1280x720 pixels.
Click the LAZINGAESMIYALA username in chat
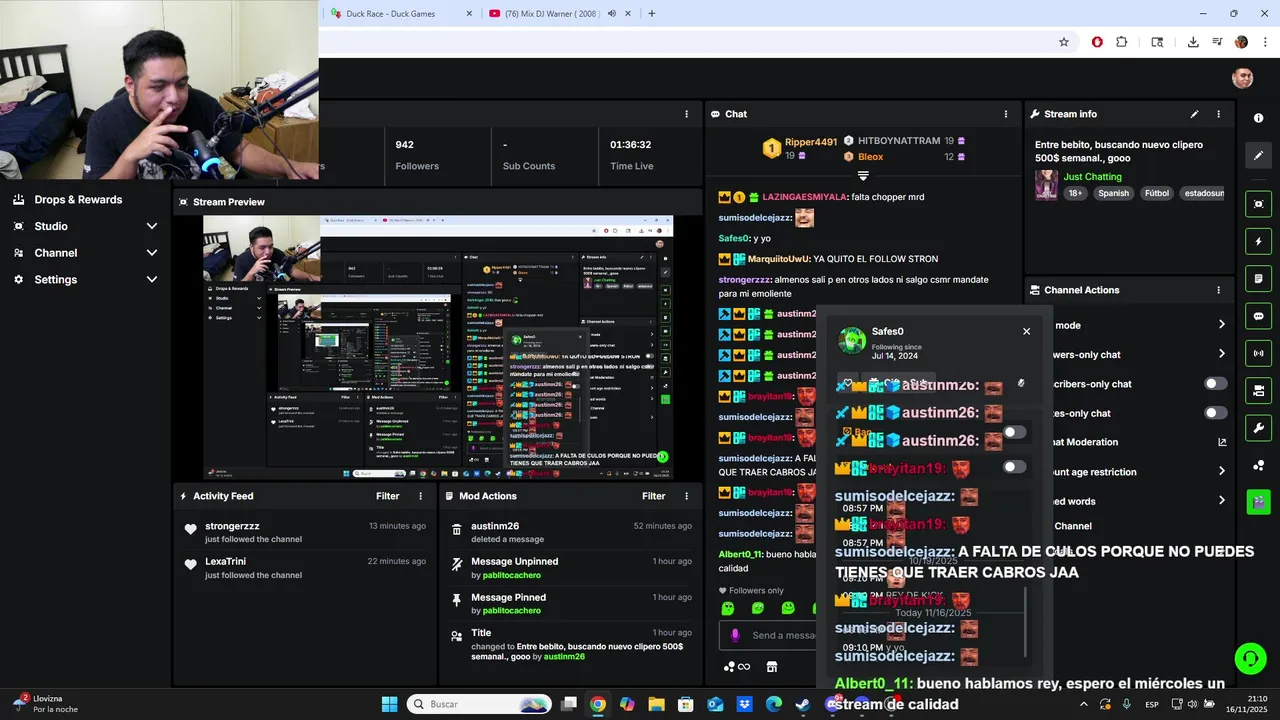click(x=805, y=197)
